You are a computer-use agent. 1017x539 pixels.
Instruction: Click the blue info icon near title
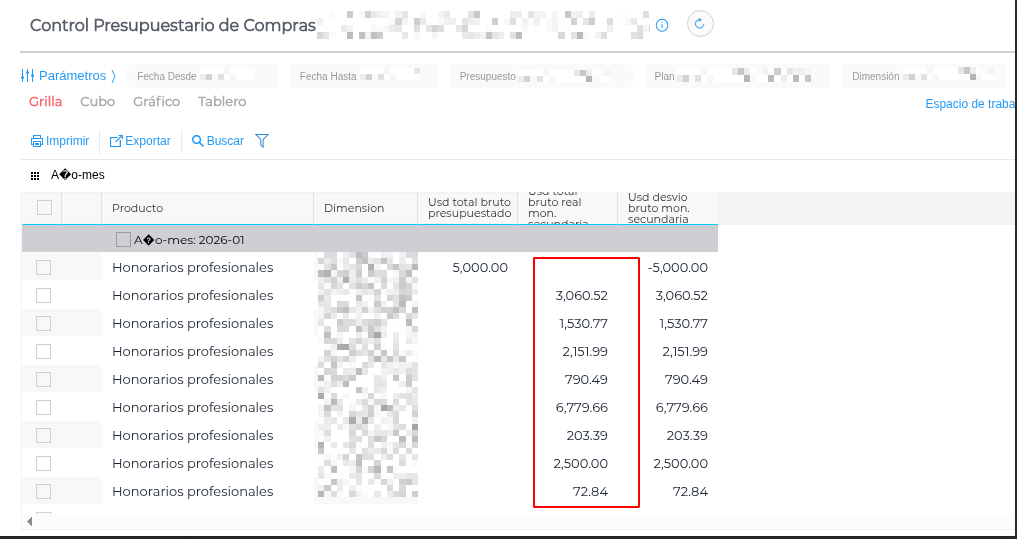click(662, 25)
